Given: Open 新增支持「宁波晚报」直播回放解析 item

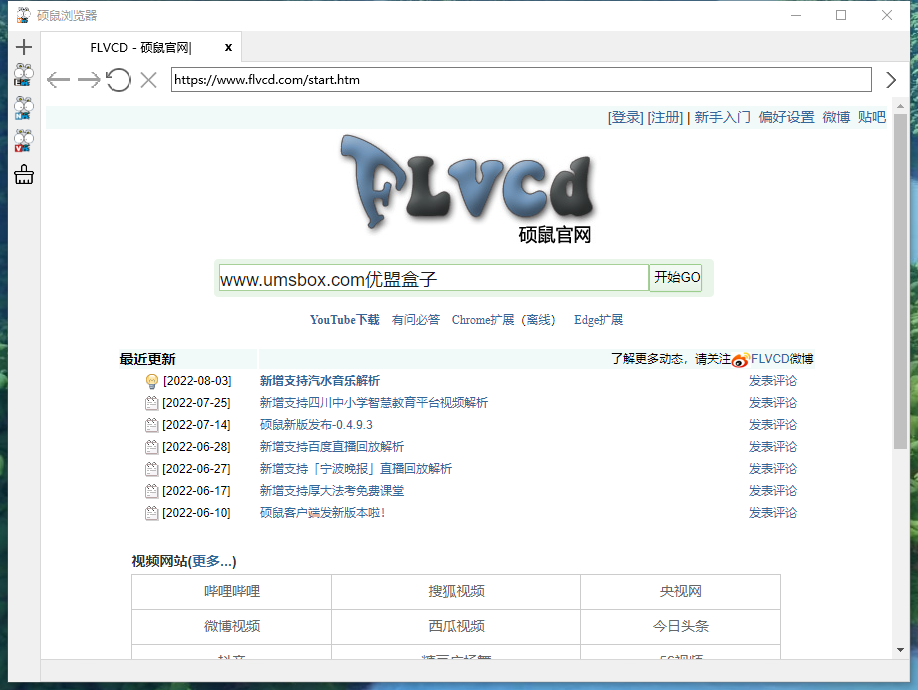Looking at the screenshot, I should coord(356,469).
